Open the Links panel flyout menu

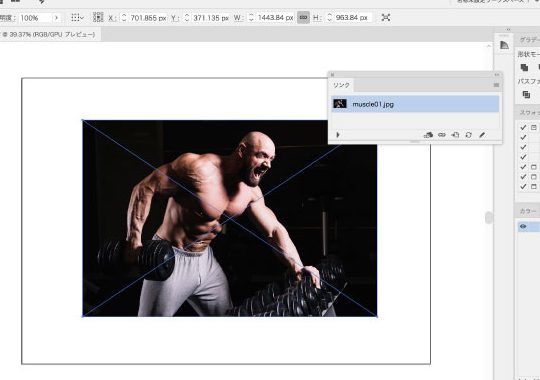(x=496, y=85)
